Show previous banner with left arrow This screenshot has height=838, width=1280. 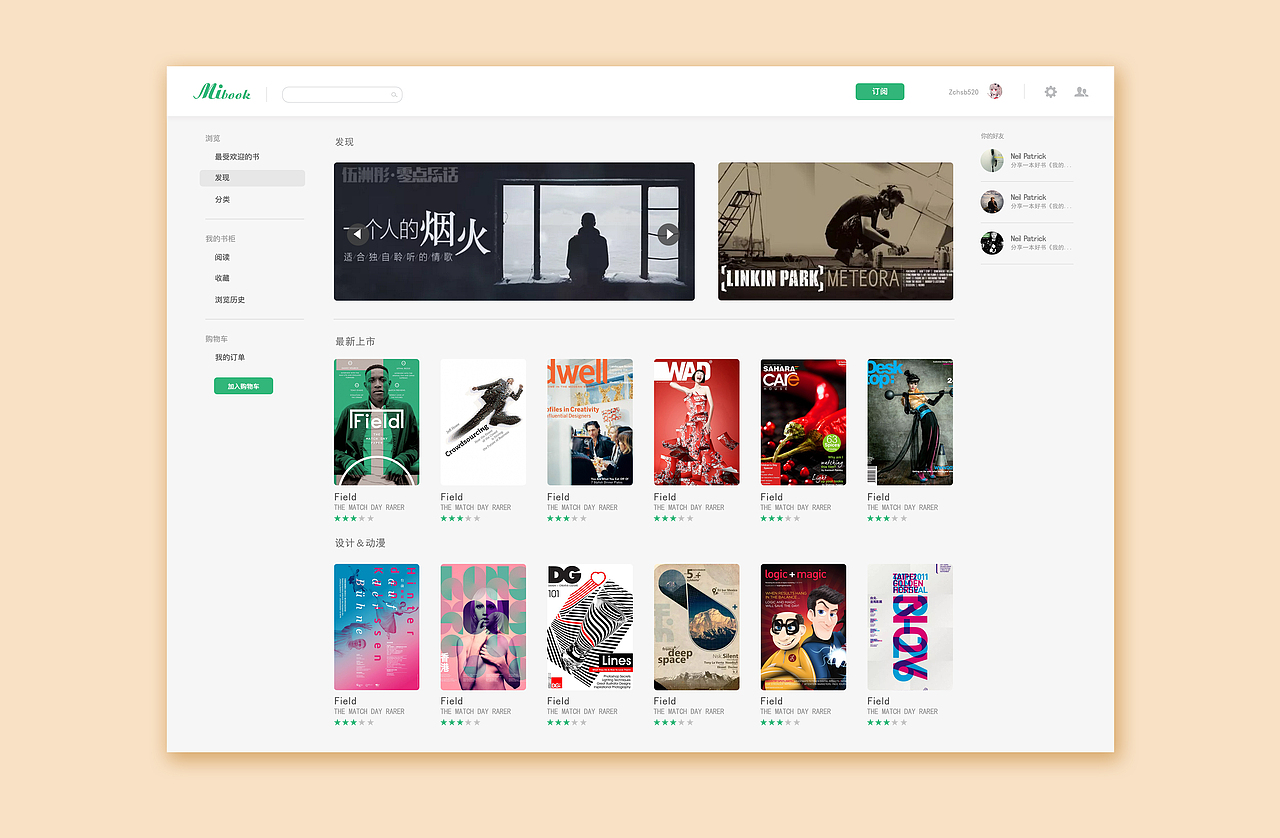click(357, 235)
